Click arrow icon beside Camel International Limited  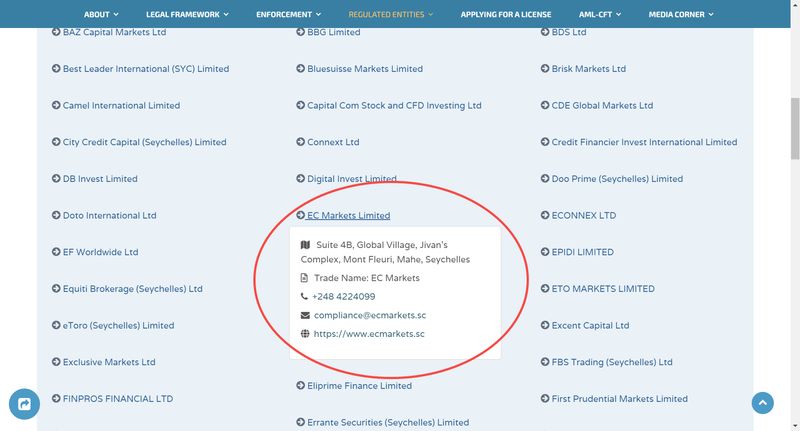click(x=56, y=105)
